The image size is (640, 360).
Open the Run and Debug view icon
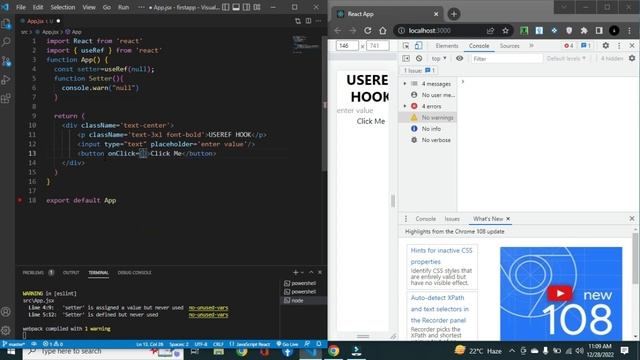coord(6,80)
